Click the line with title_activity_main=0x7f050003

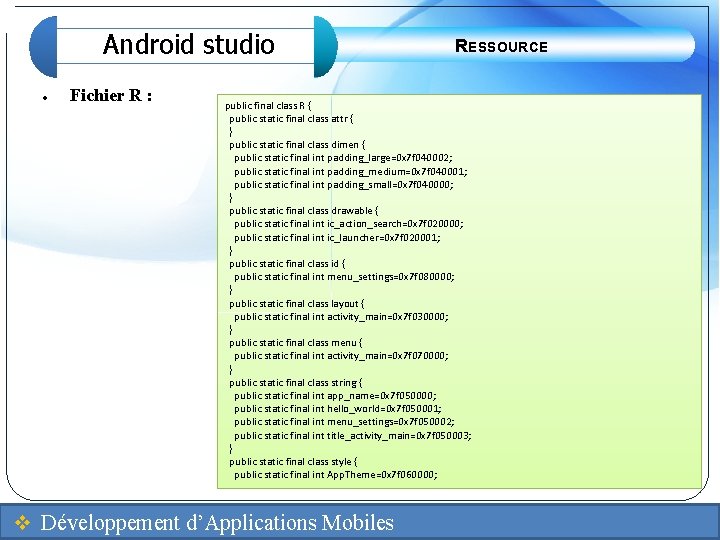coord(353,435)
